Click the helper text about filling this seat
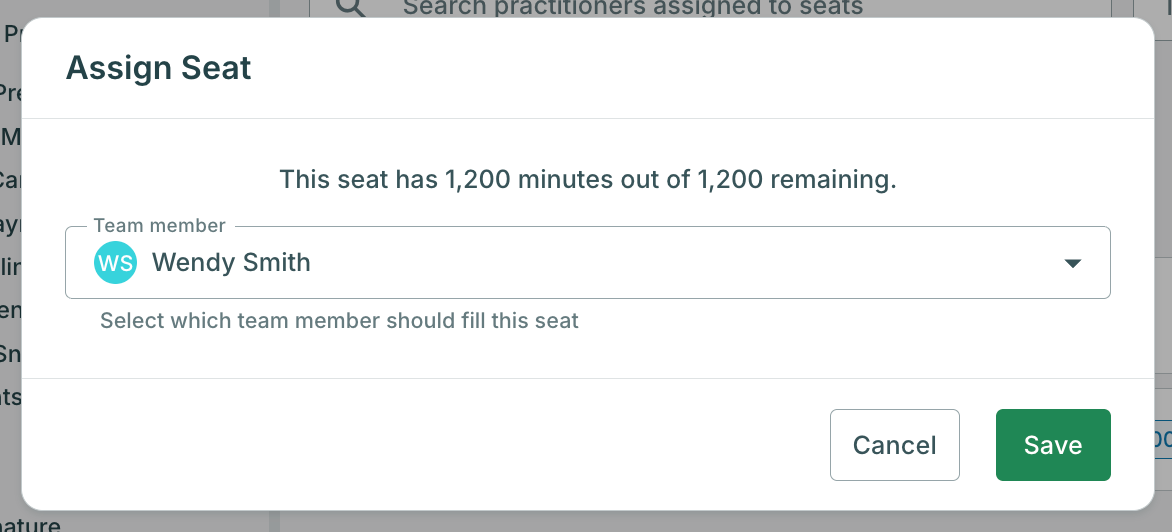 pyautogui.click(x=339, y=321)
